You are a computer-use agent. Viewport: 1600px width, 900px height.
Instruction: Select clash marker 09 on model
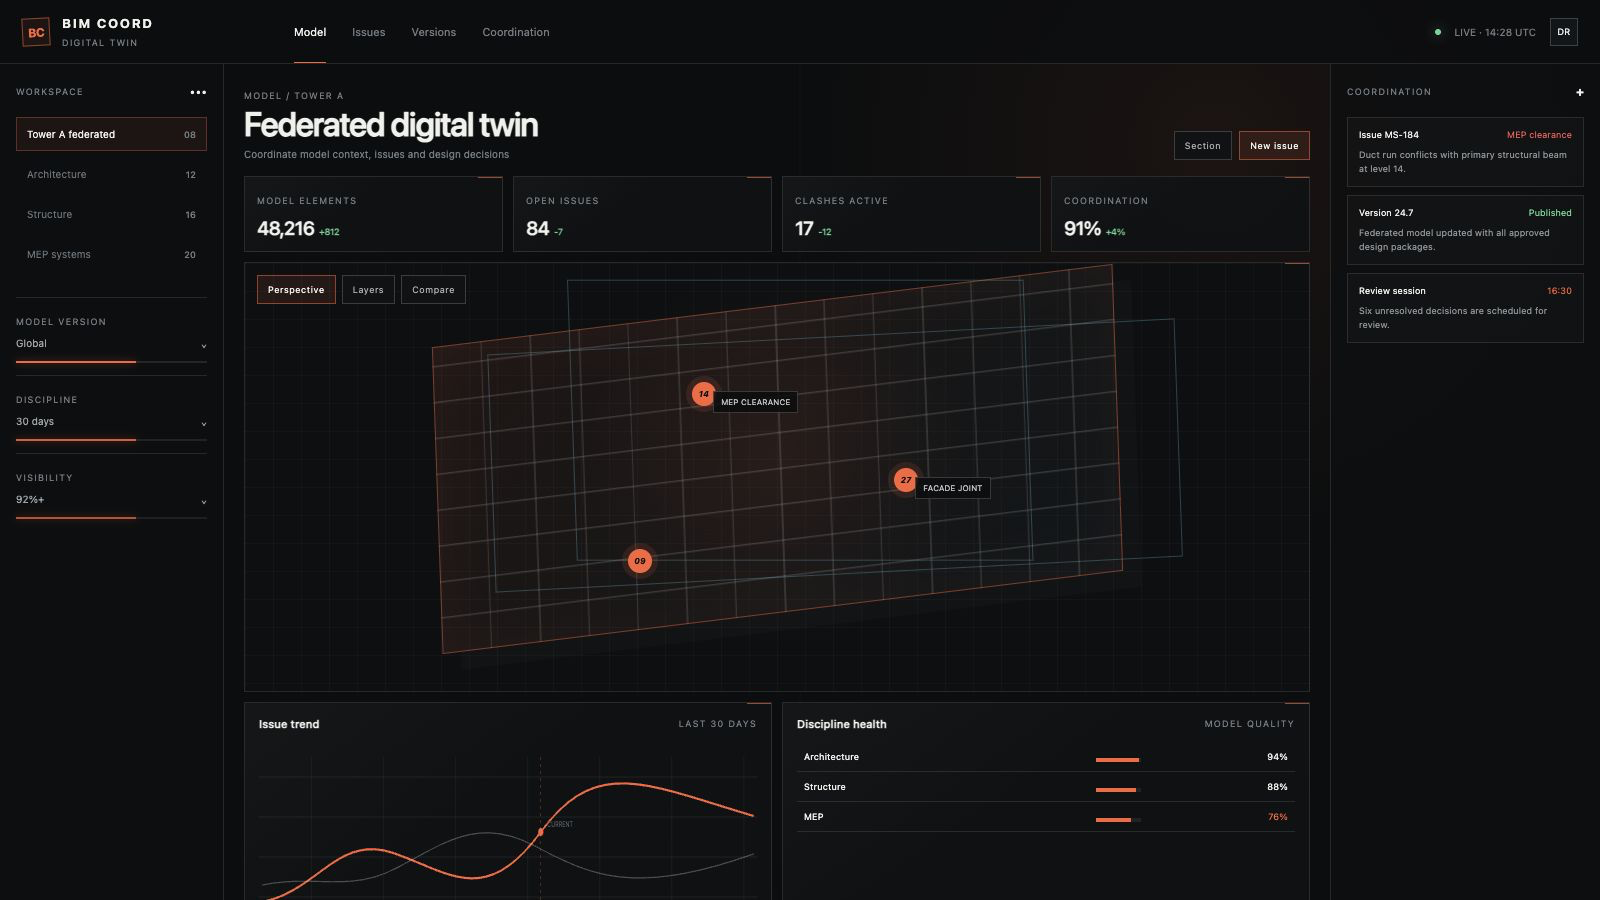[x=639, y=561]
